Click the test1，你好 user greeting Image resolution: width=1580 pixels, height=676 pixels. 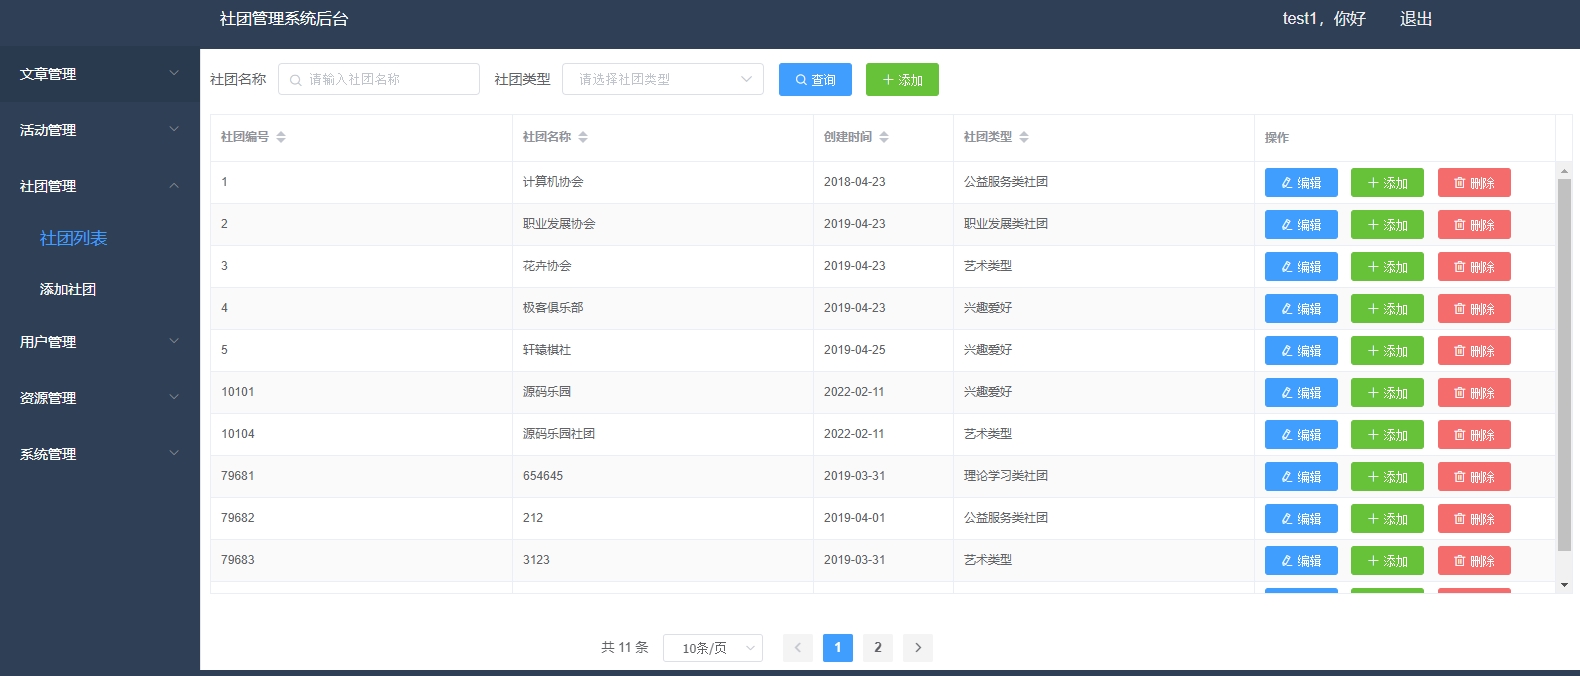(x=1324, y=19)
